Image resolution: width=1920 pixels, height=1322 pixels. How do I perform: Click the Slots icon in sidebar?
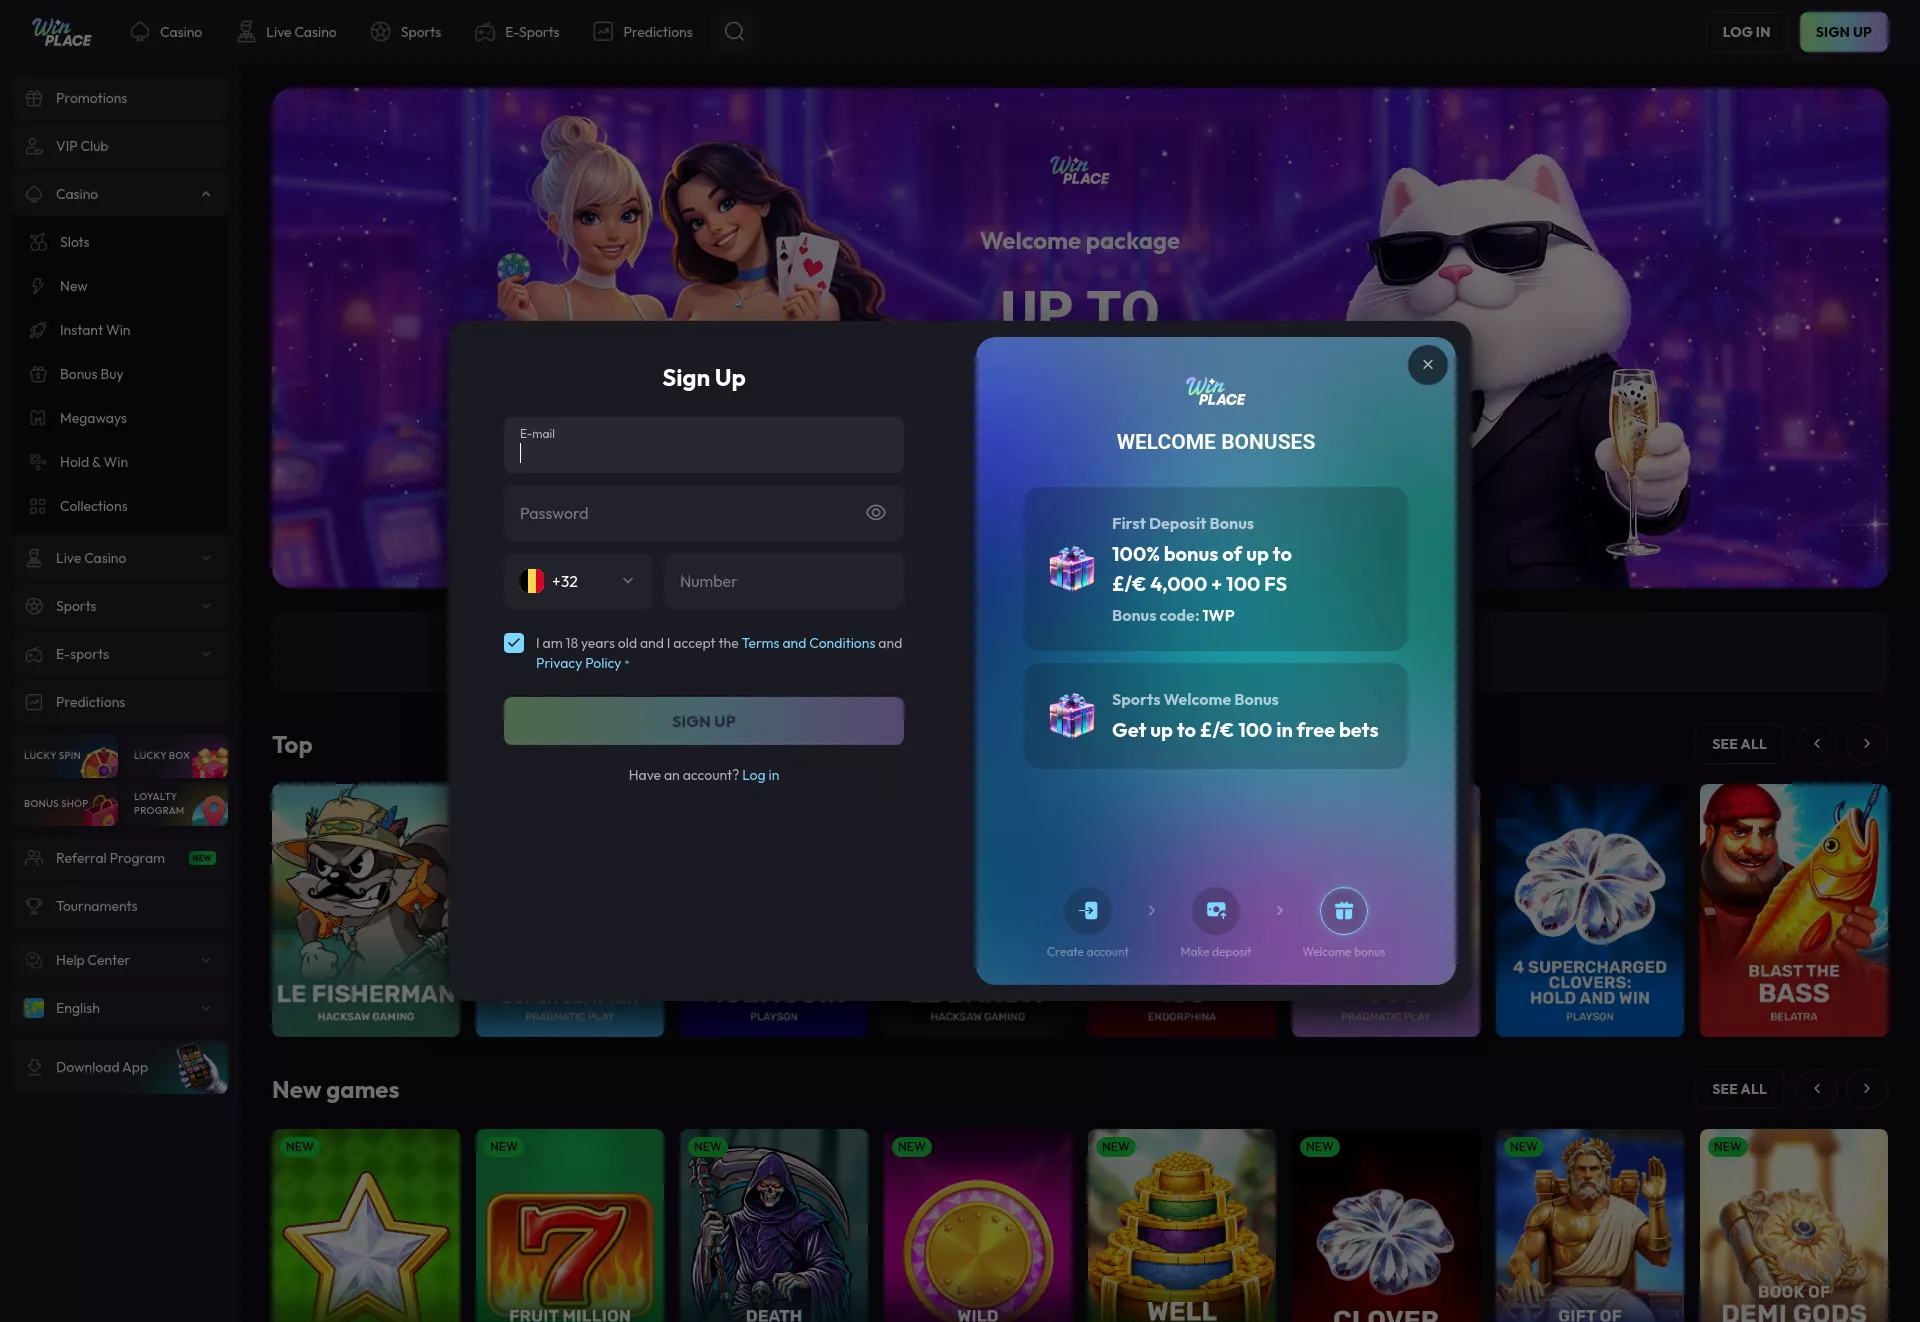coord(38,242)
